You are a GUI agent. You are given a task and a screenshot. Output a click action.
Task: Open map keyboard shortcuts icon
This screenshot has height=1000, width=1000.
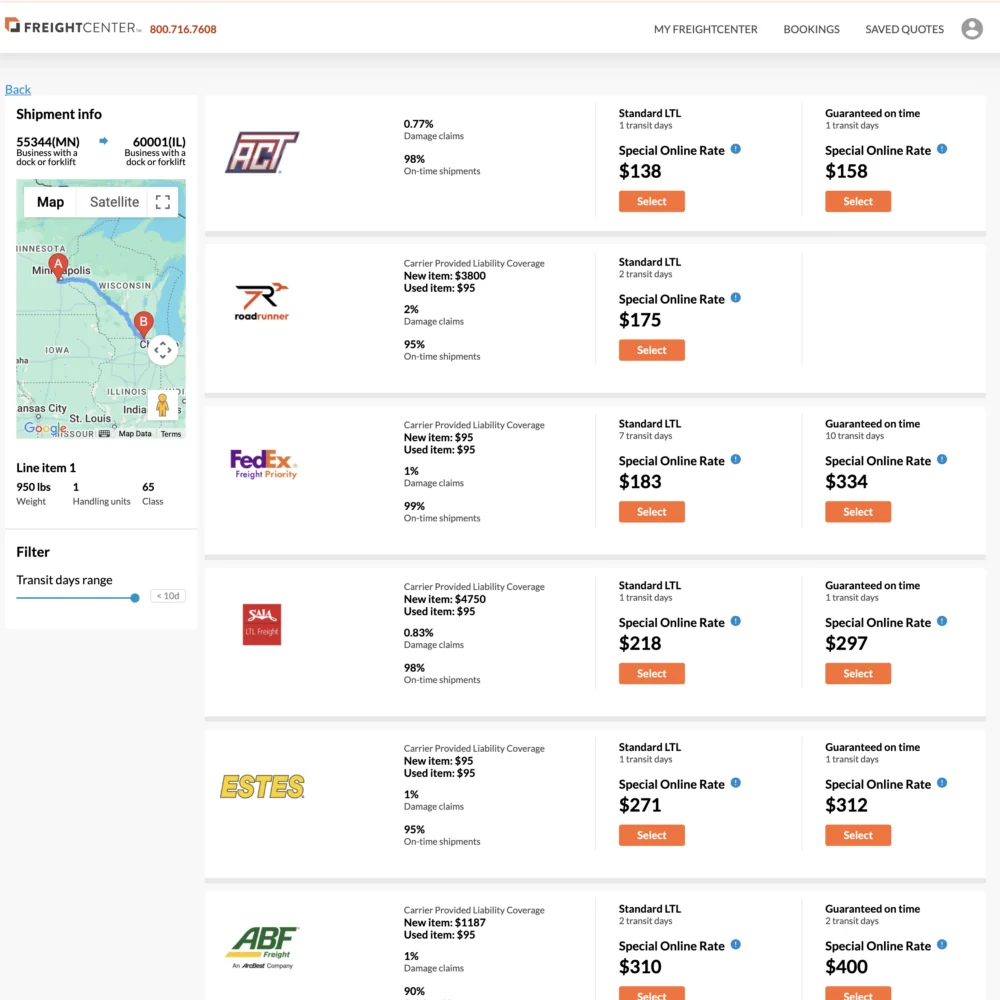pos(104,434)
